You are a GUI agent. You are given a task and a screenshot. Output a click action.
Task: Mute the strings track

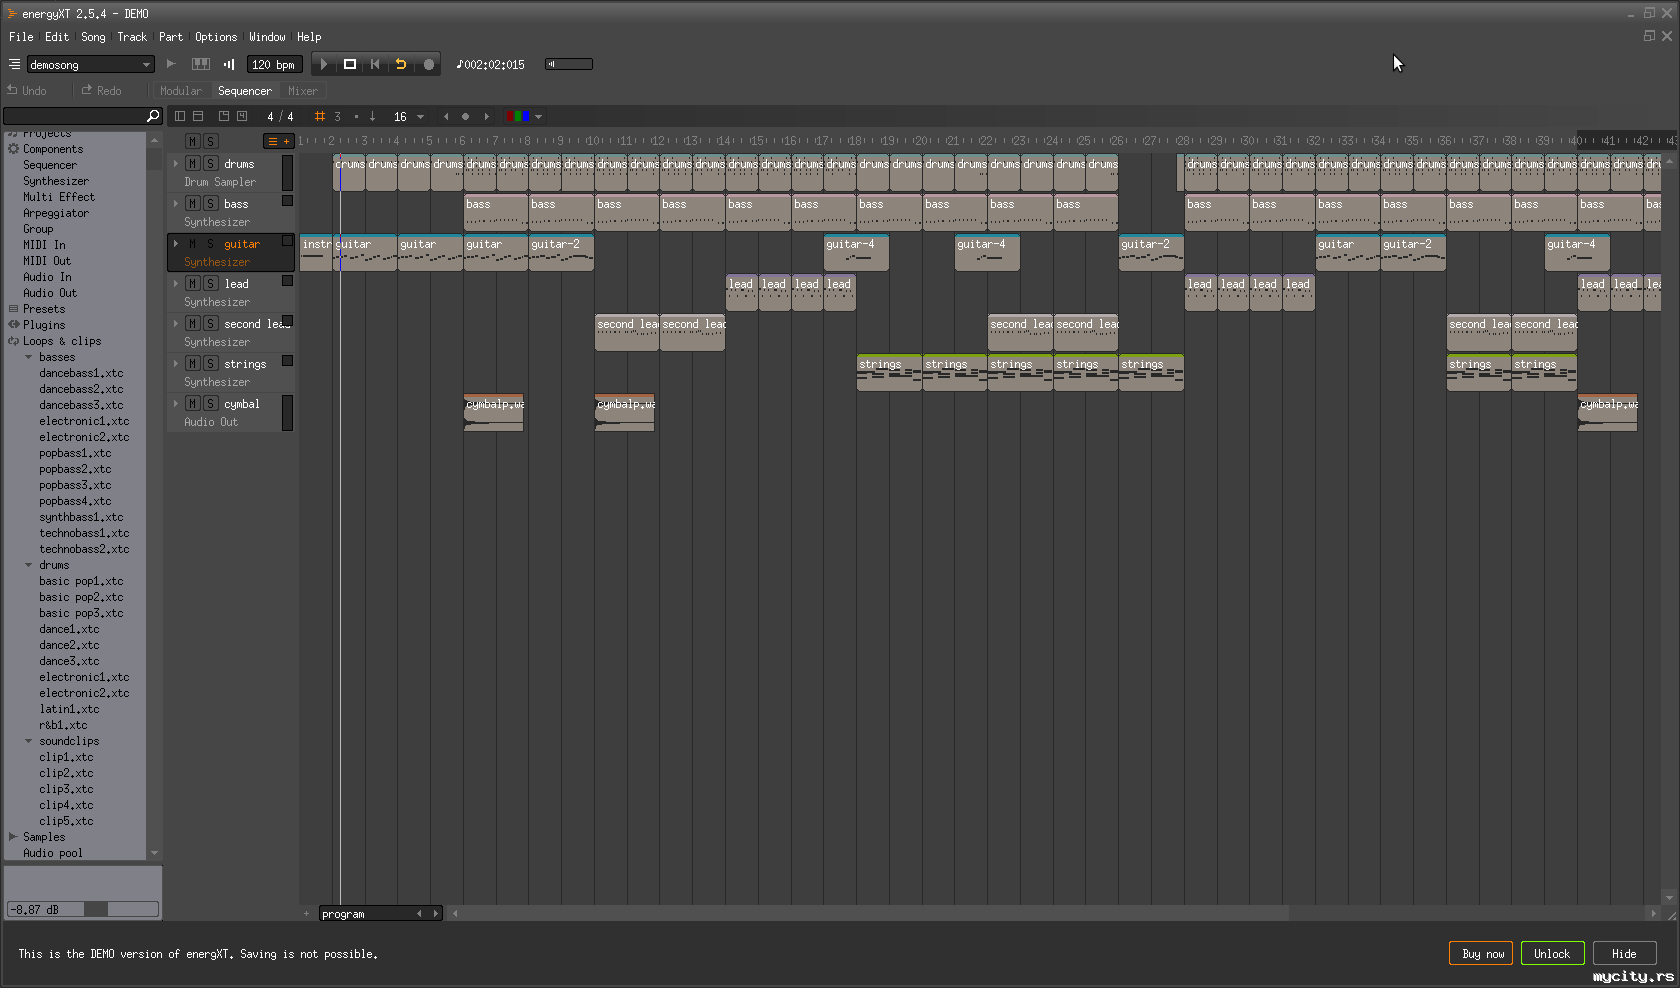pos(193,364)
